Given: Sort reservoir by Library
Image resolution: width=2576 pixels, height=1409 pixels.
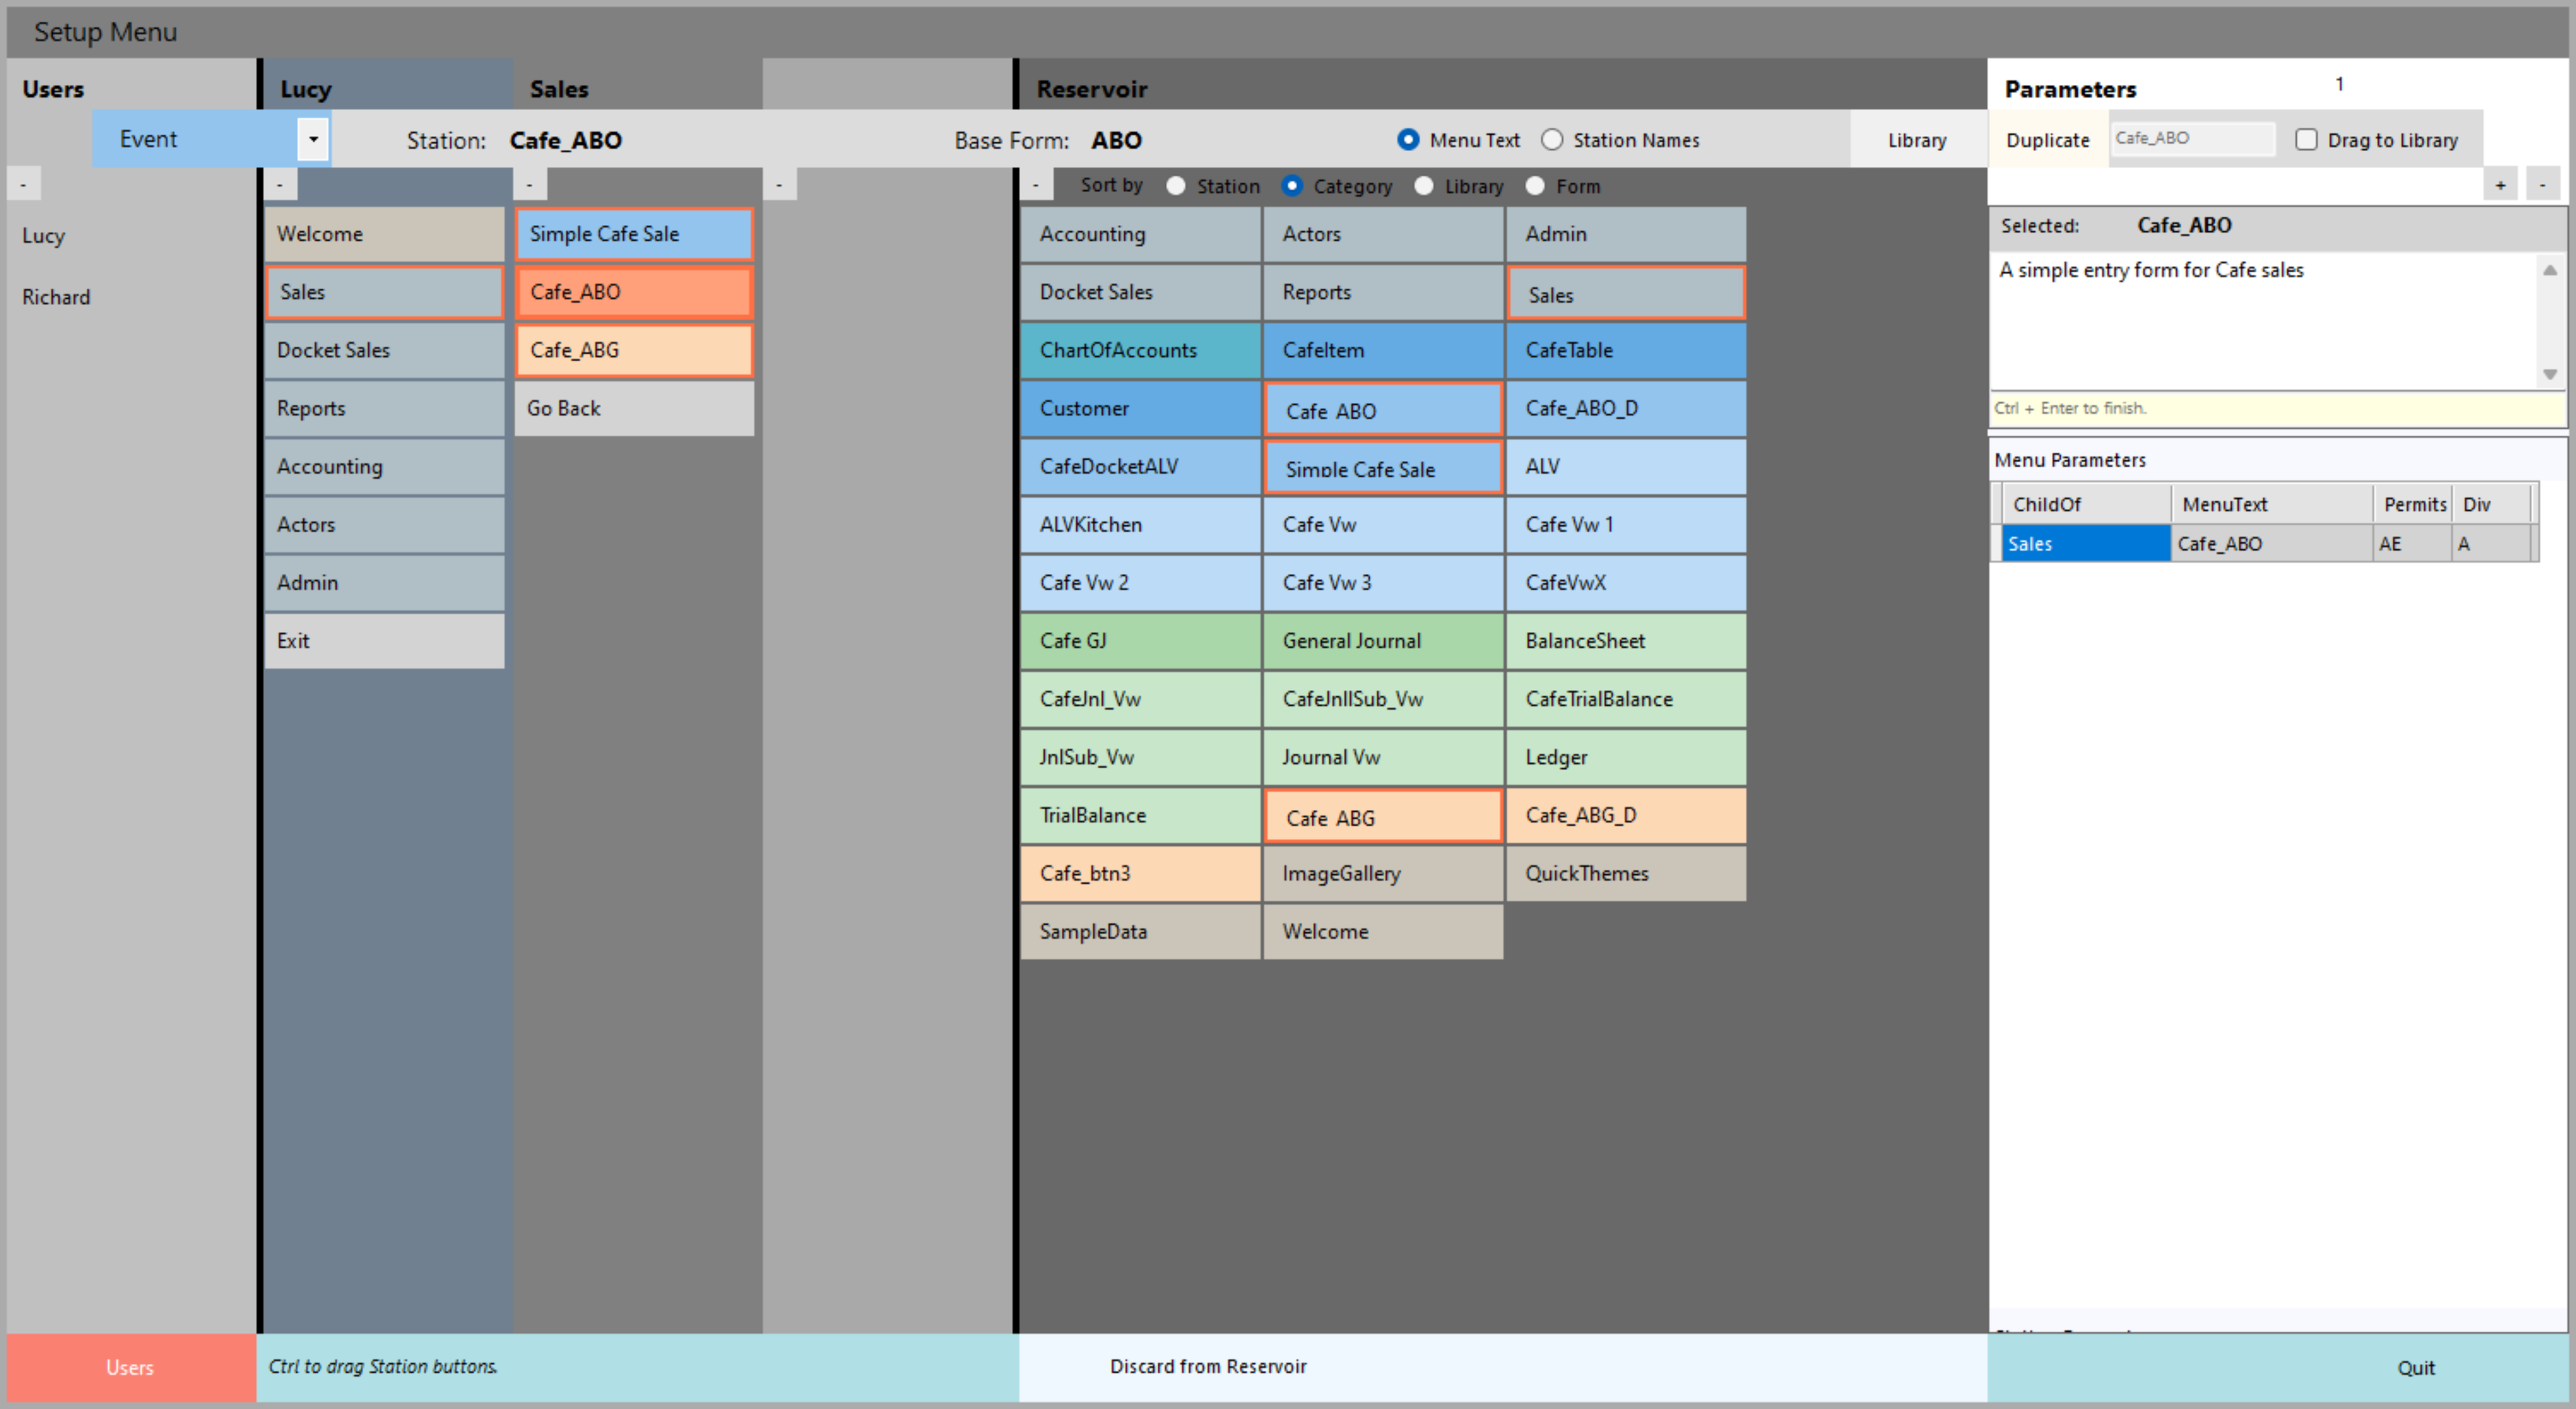Looking at the screenshot, I should (x=1424, y=186).
